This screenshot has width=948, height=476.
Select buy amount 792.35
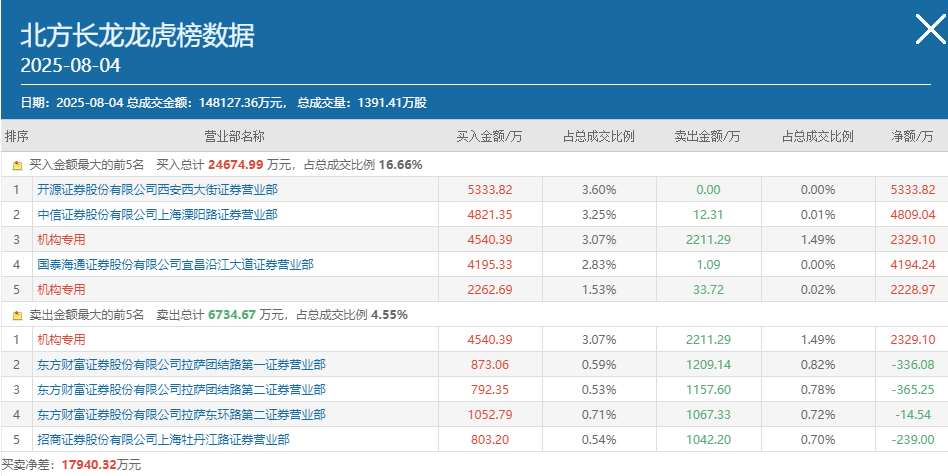[x=490, y=390]
